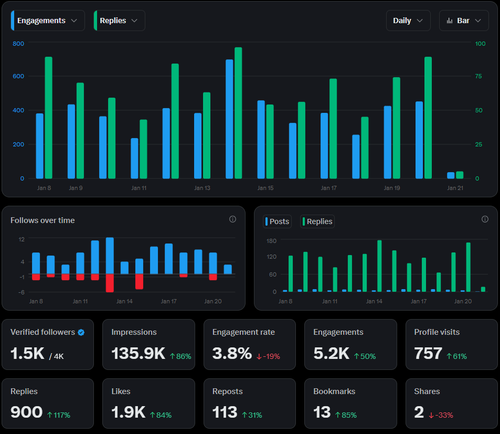The image size is (500, 434).
Task: Click the tiny Jan 21 bars in main chart
Action: [455, 175]
